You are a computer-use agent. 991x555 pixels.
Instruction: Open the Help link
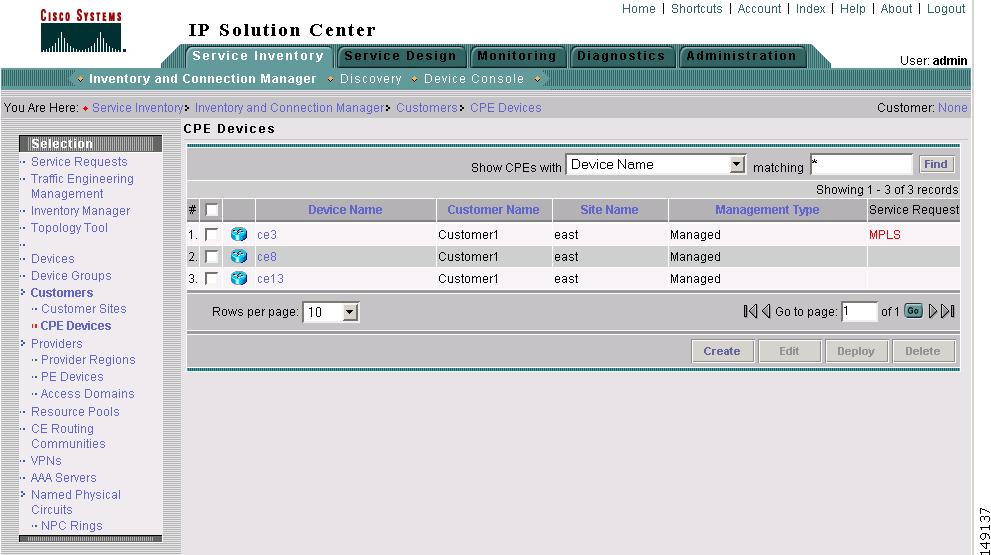(x=853, y=9)
